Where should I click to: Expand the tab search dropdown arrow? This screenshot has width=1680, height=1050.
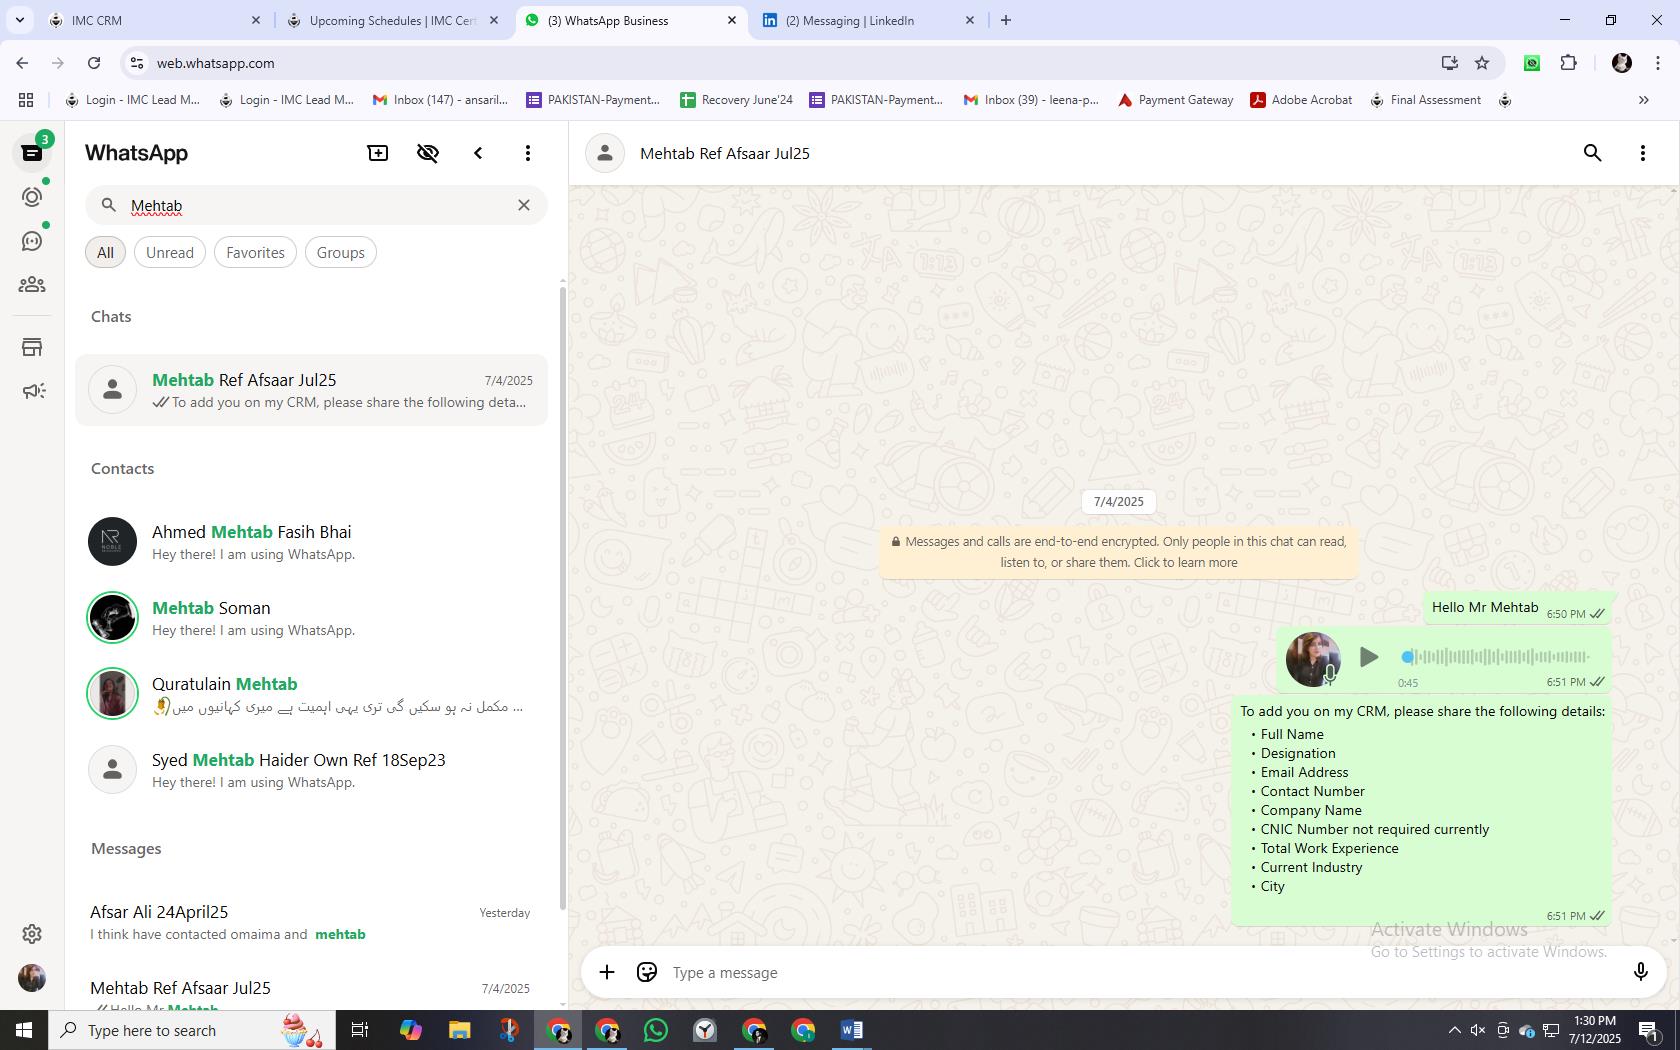tap(19, 20)
